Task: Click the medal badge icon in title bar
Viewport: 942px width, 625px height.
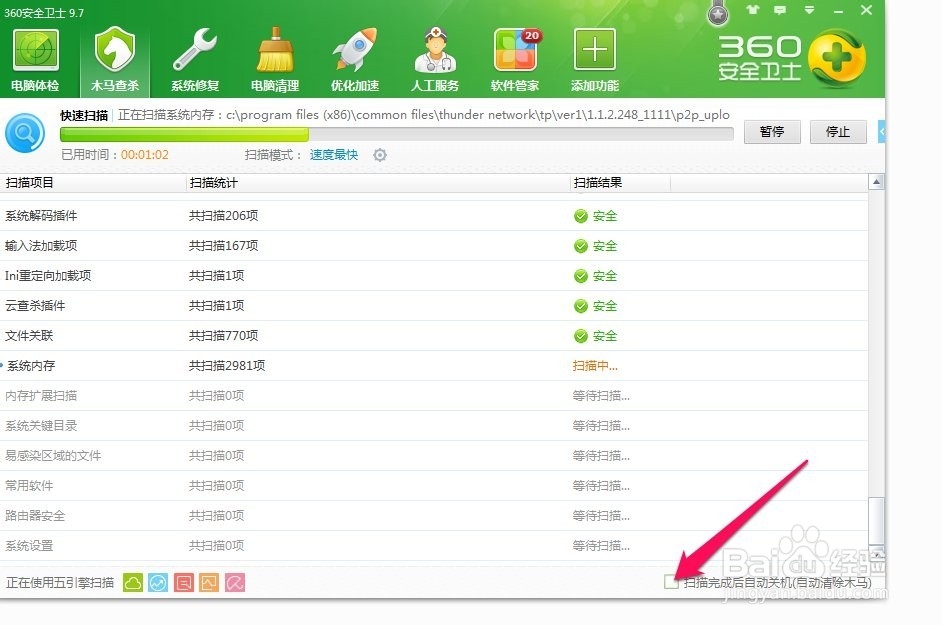Action: tap(717, 13)
